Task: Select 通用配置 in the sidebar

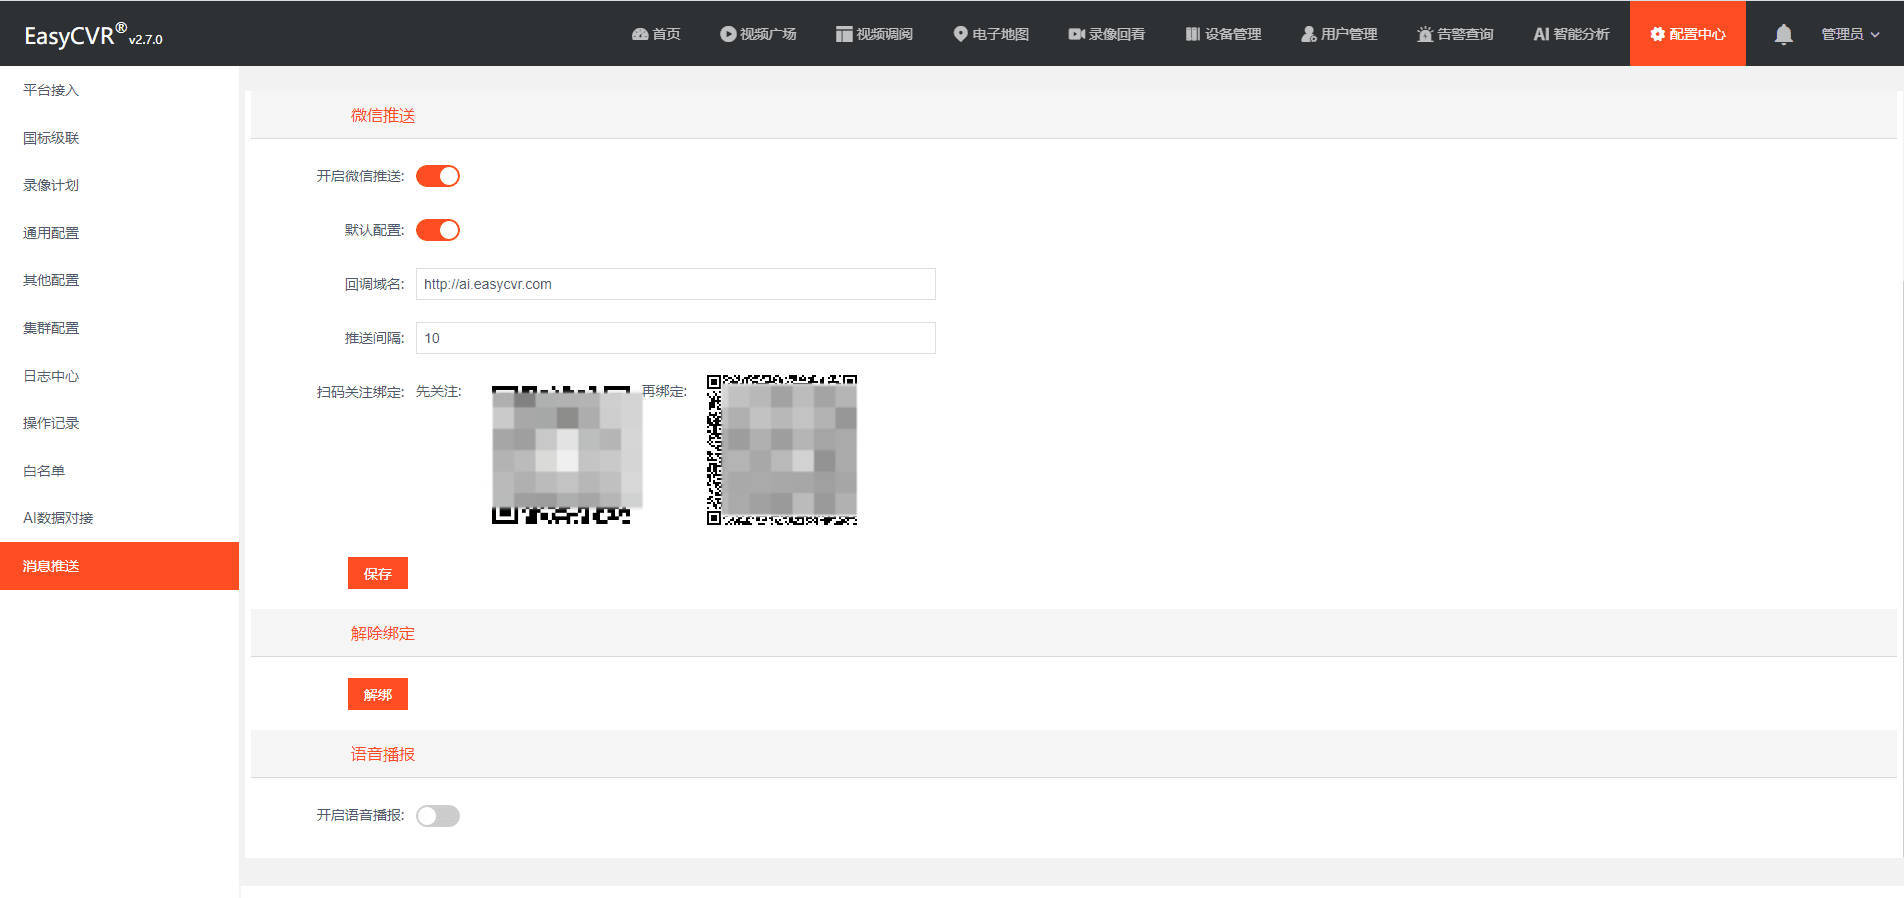Action: pyautogui.click(x=120, y=233)
